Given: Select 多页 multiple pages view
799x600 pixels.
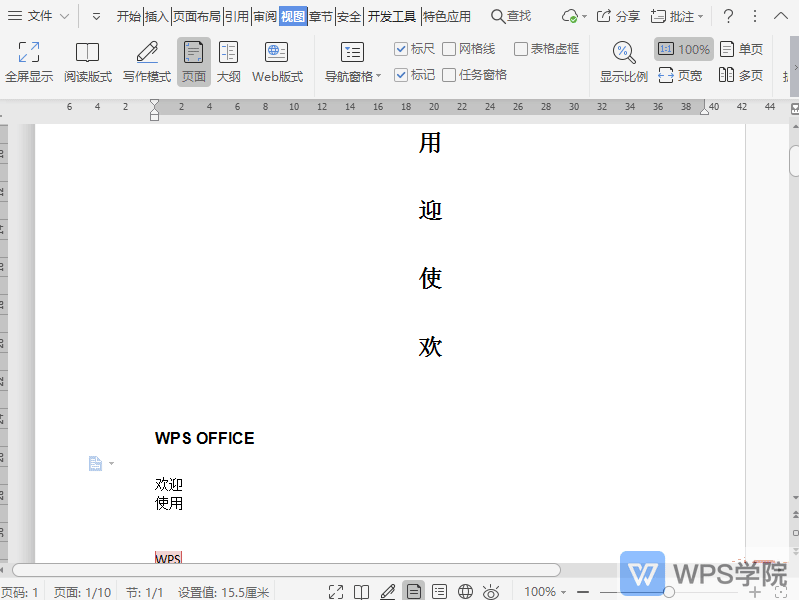Looking at the screenshot, I should click(x=741, y=75).
